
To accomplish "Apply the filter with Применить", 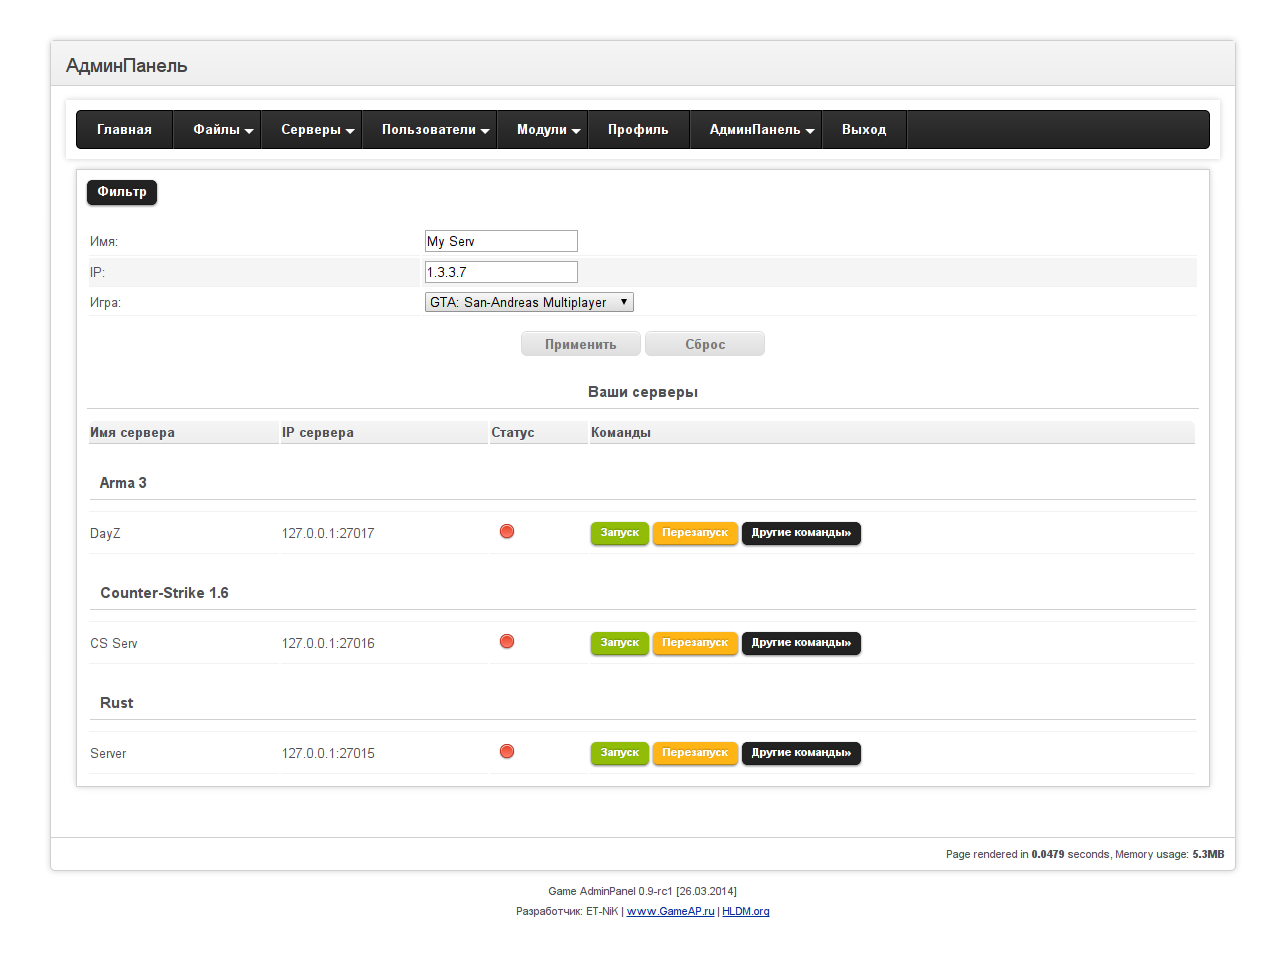I will pos(580,344).
